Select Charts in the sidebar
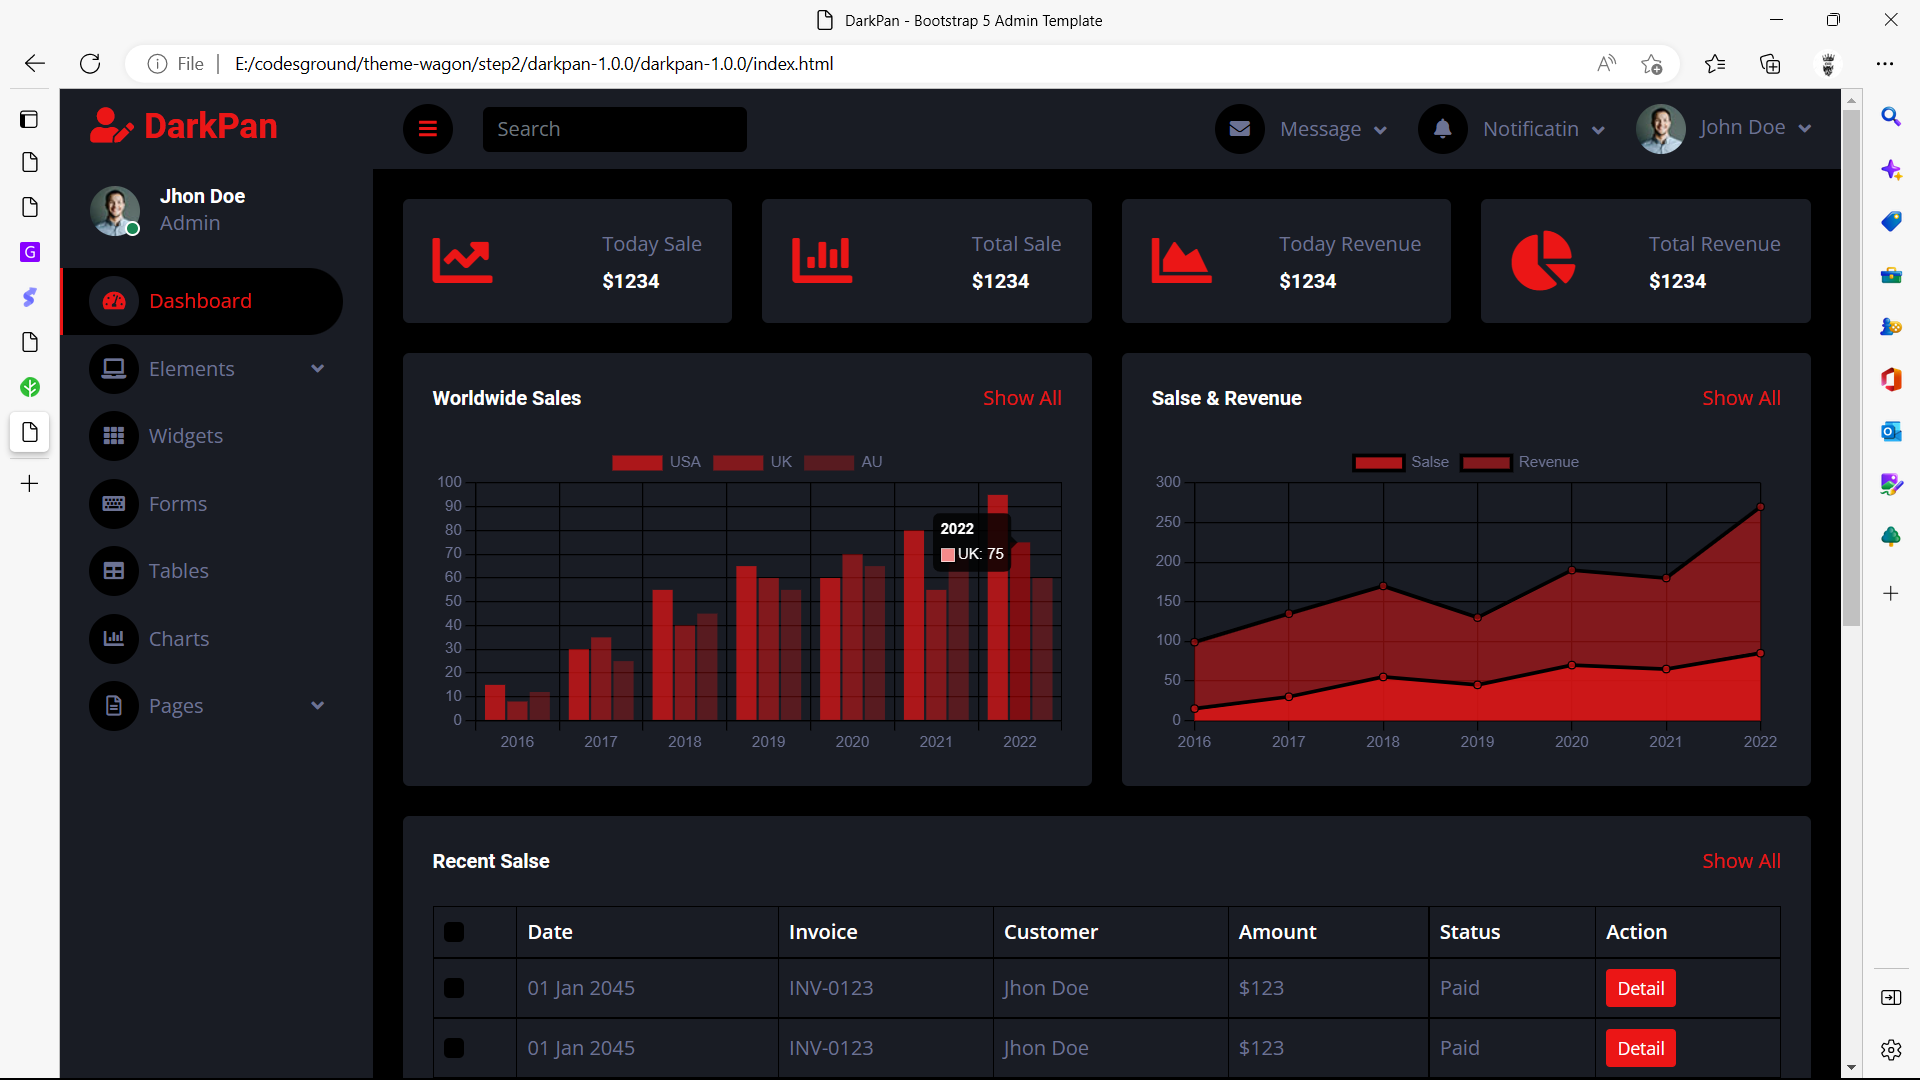 (x=201, y=639)
